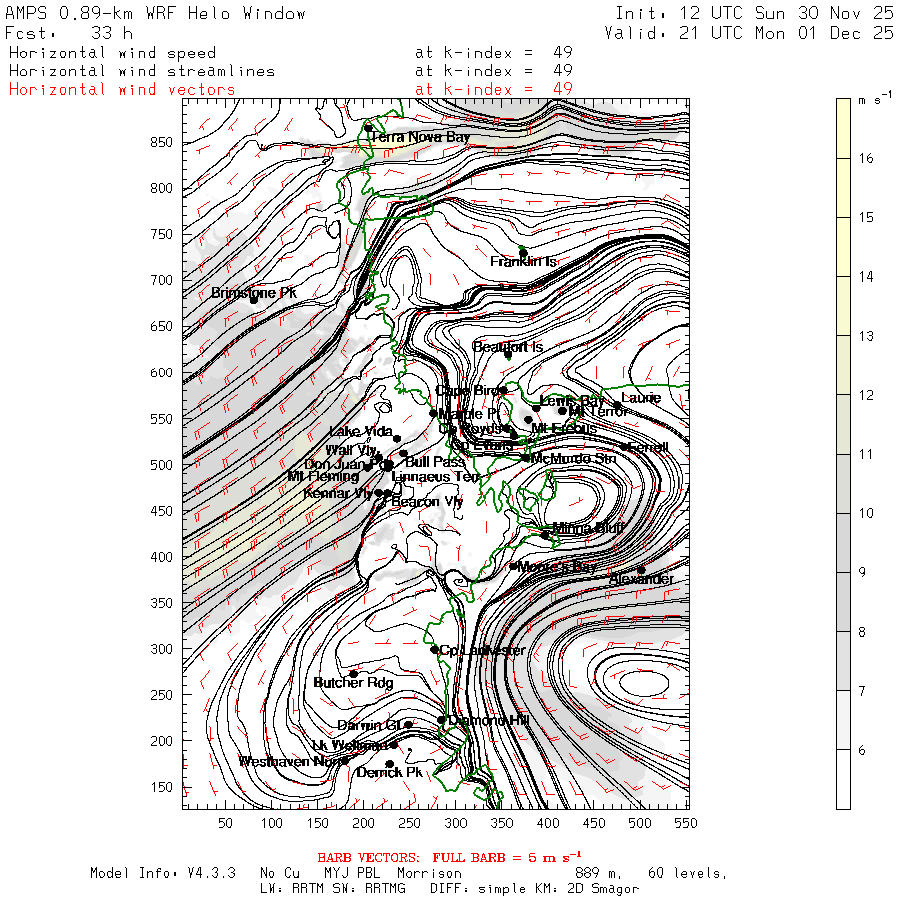Click the red 'BARB VECTORS: FULL BARB = 5 m s-1' caption
The width and height of the screenshot is (900, 900).
coord(449,858)
